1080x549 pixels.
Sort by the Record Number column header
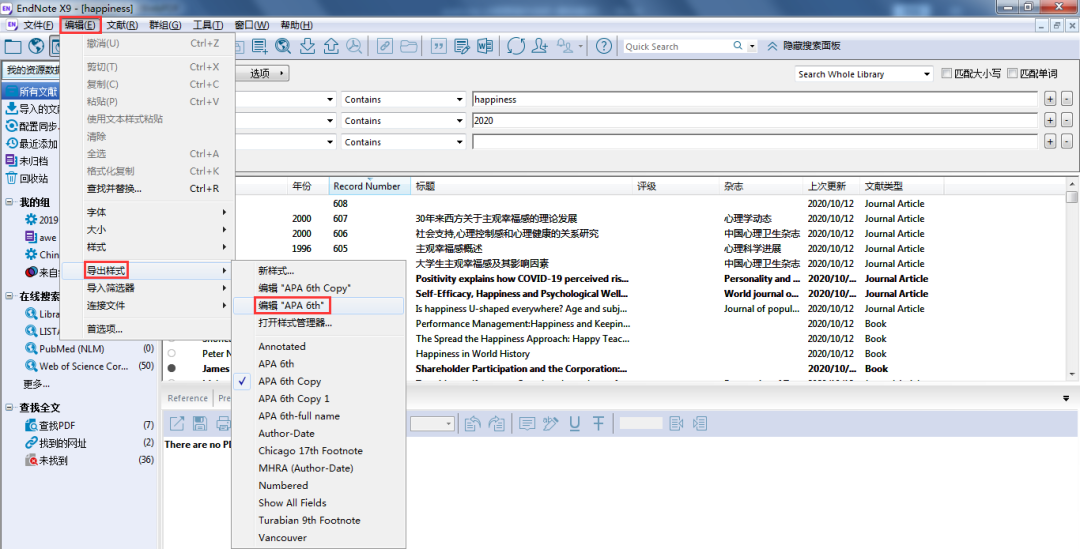coord(370,186)
